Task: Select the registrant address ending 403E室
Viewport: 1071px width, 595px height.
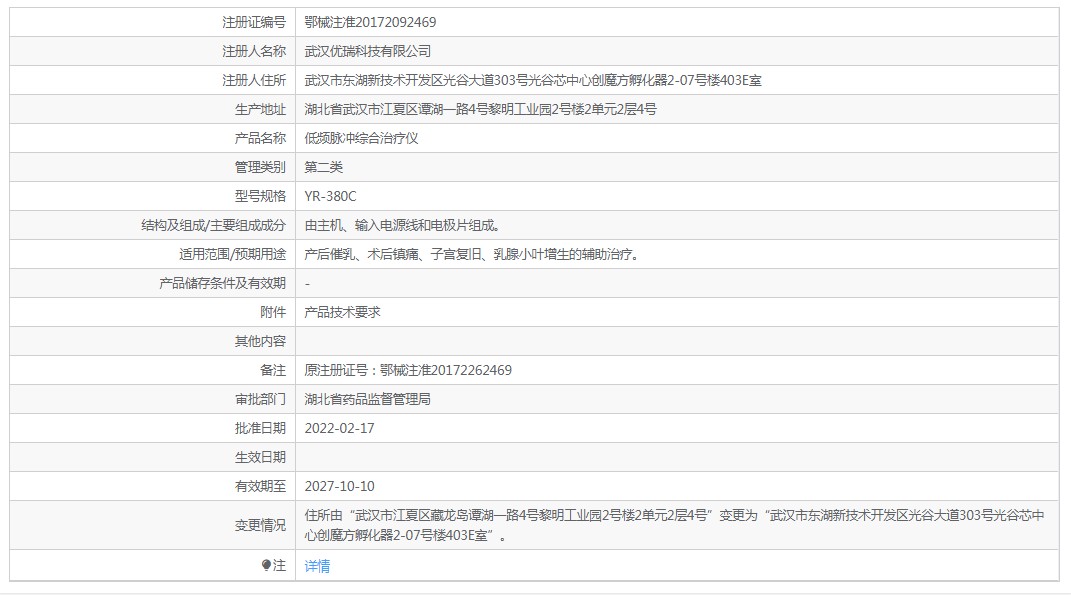Action: [533, 80]
